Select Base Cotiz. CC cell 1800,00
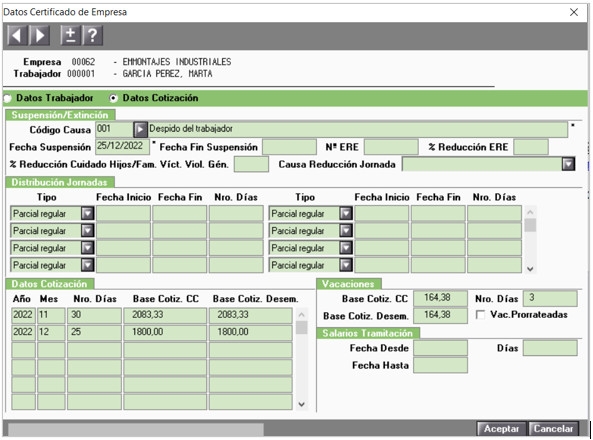This screenshot has height=440, width=593. point(165,333)
